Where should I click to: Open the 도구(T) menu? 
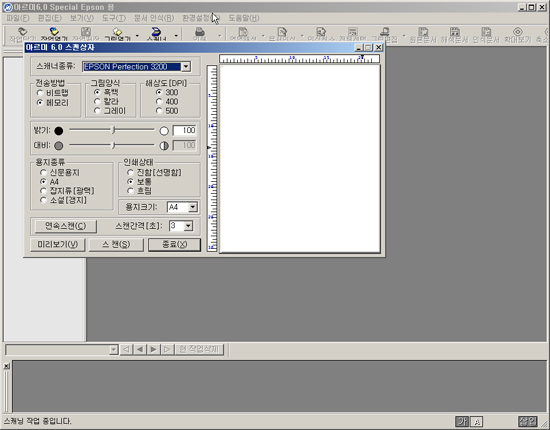114,18
